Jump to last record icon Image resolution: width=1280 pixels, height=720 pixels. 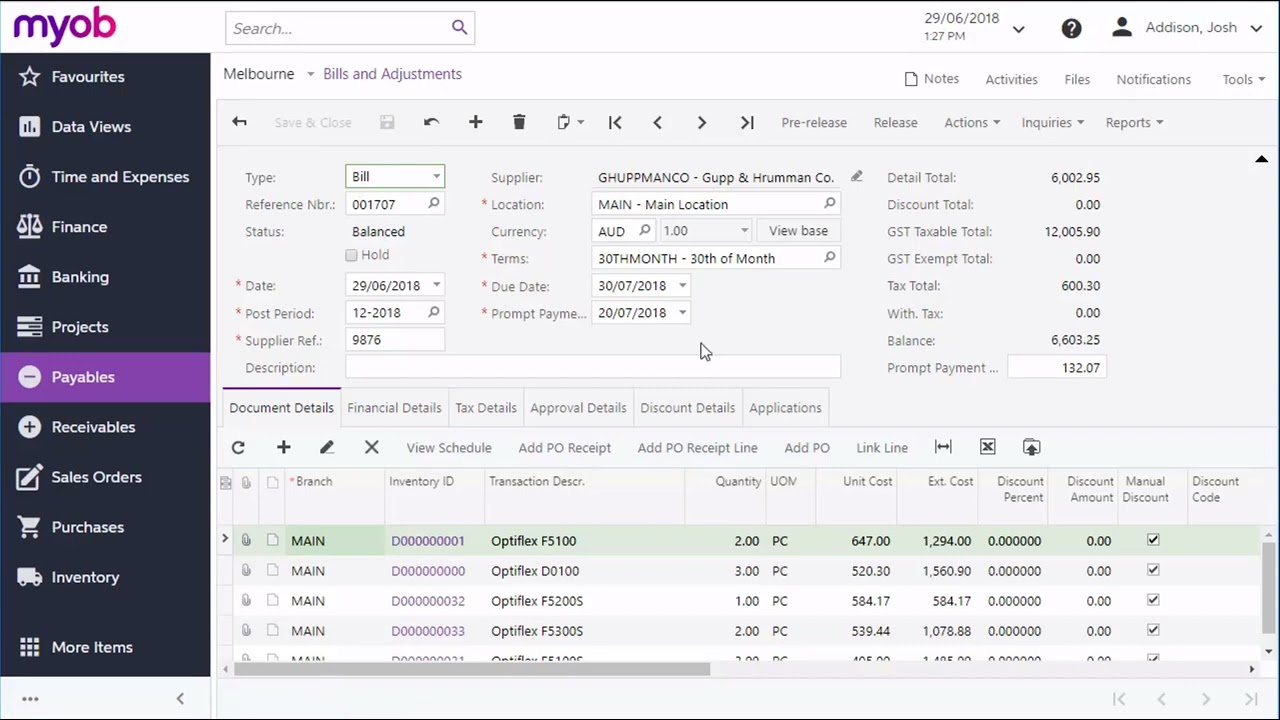click(746, 122)
